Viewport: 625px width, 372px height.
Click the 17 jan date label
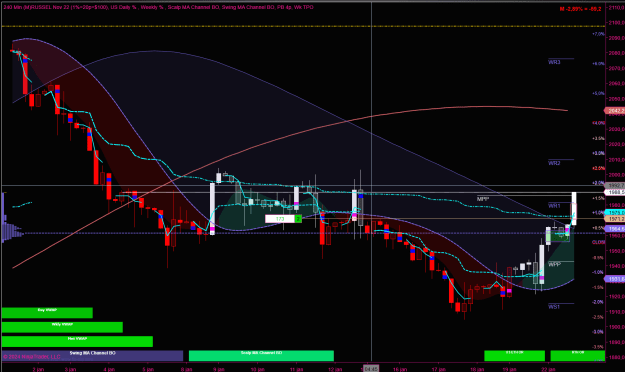438,369
